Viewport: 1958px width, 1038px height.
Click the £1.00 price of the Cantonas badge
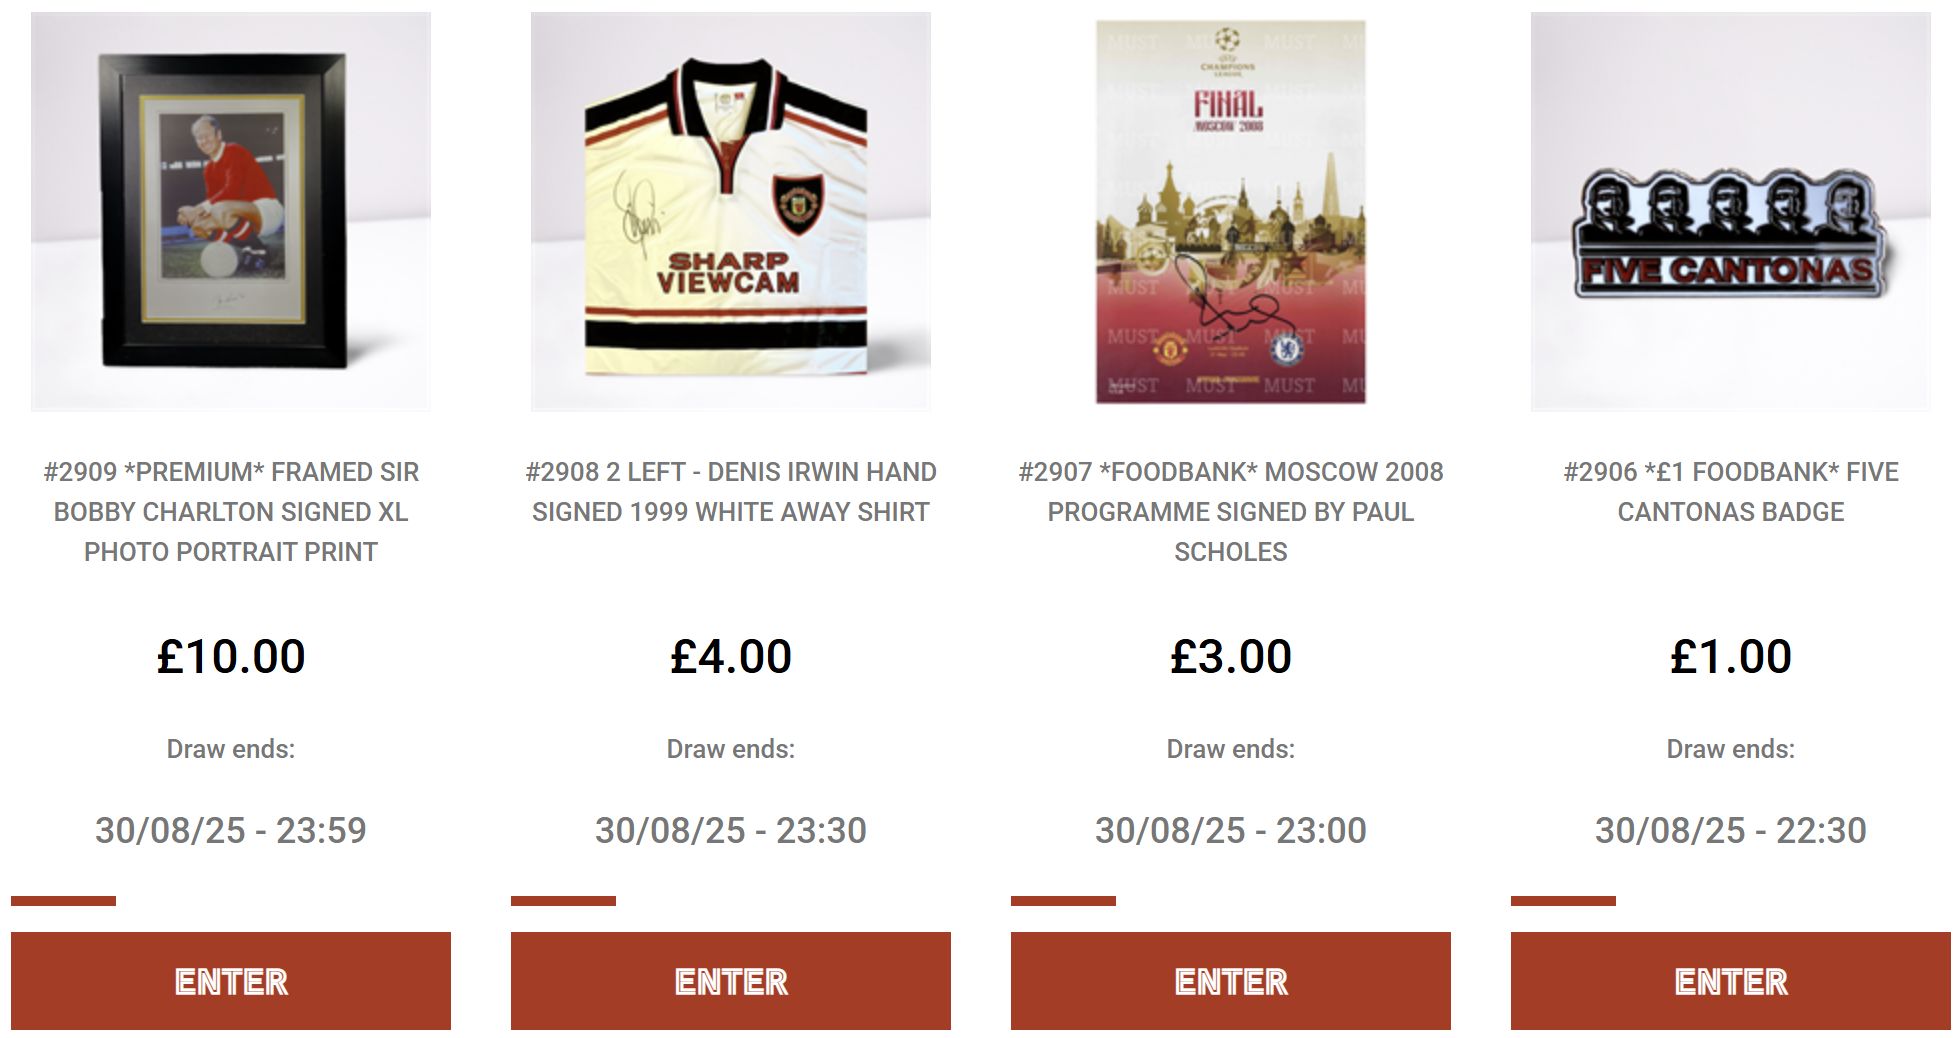[x=1731, y=657]
